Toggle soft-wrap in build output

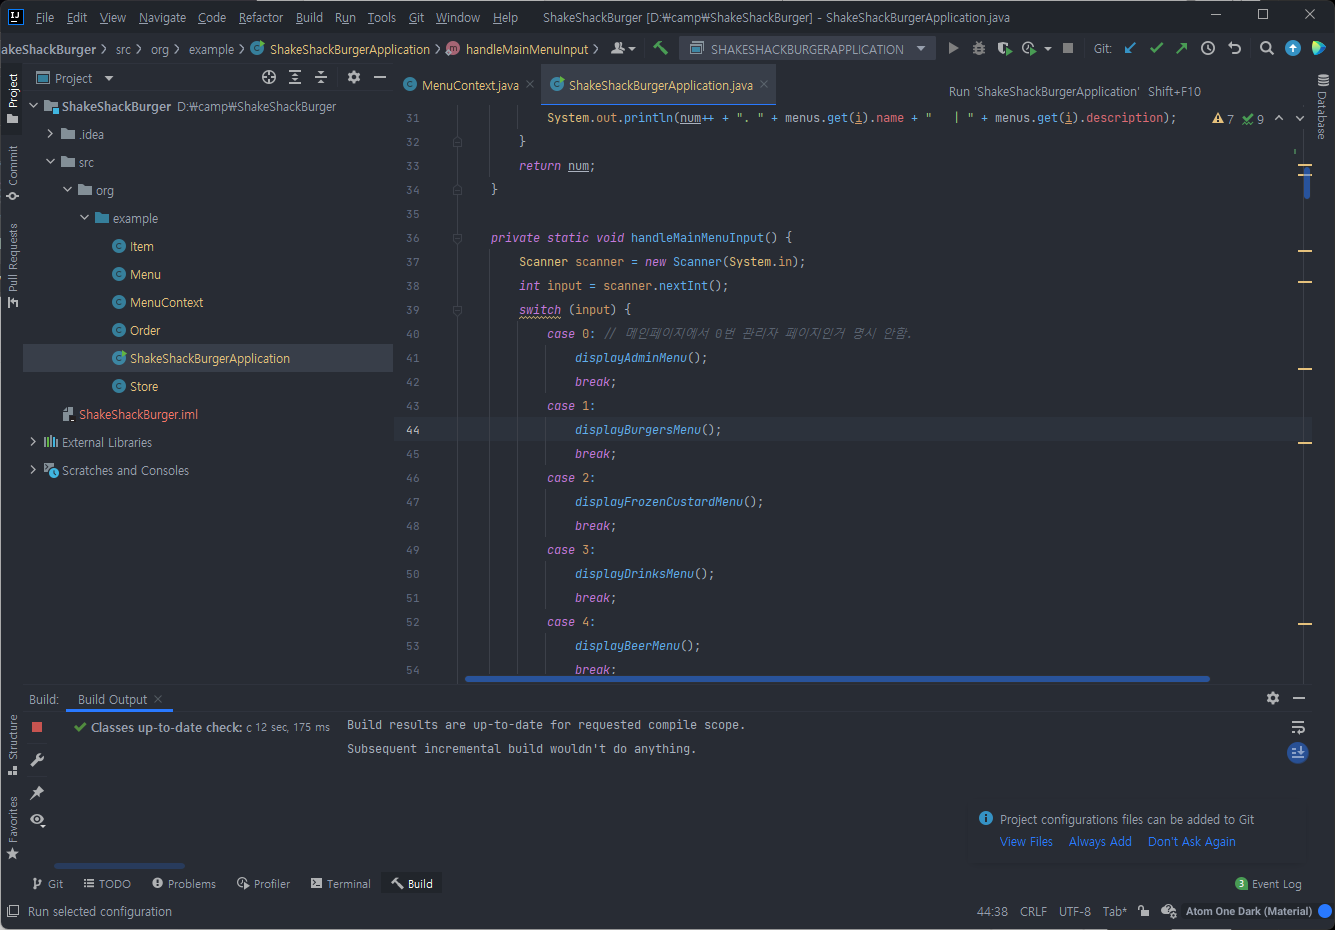point(1298,727)
